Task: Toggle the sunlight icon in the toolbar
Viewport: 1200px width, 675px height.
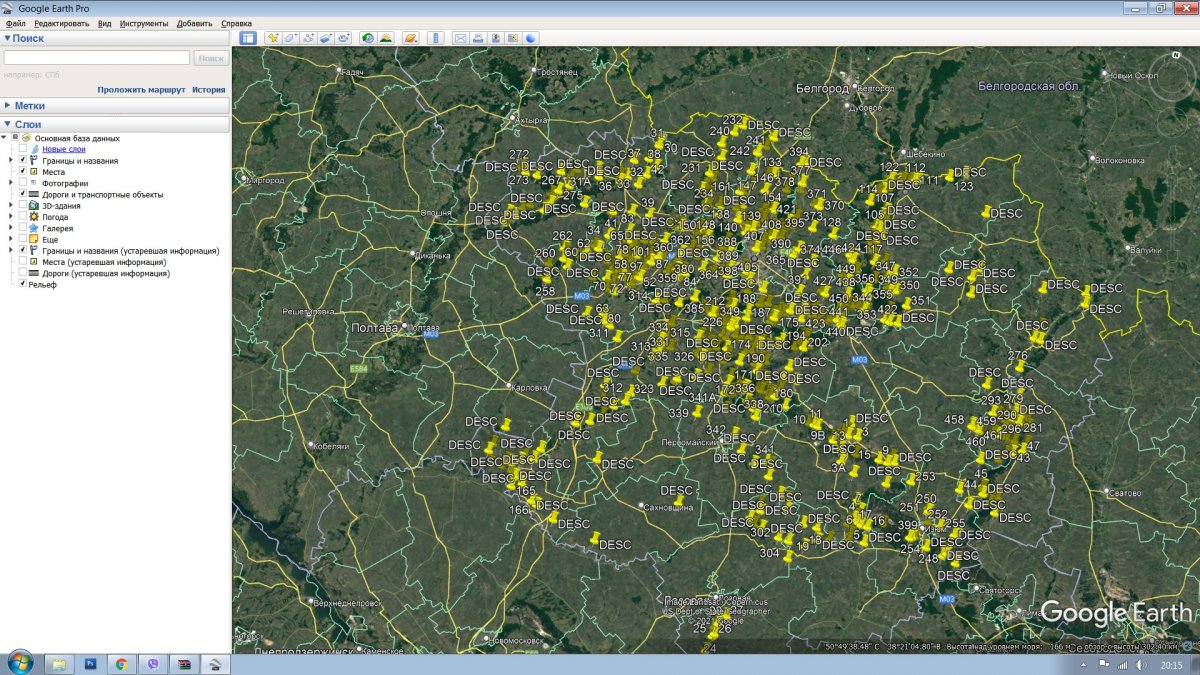Action: pos(385,38)
